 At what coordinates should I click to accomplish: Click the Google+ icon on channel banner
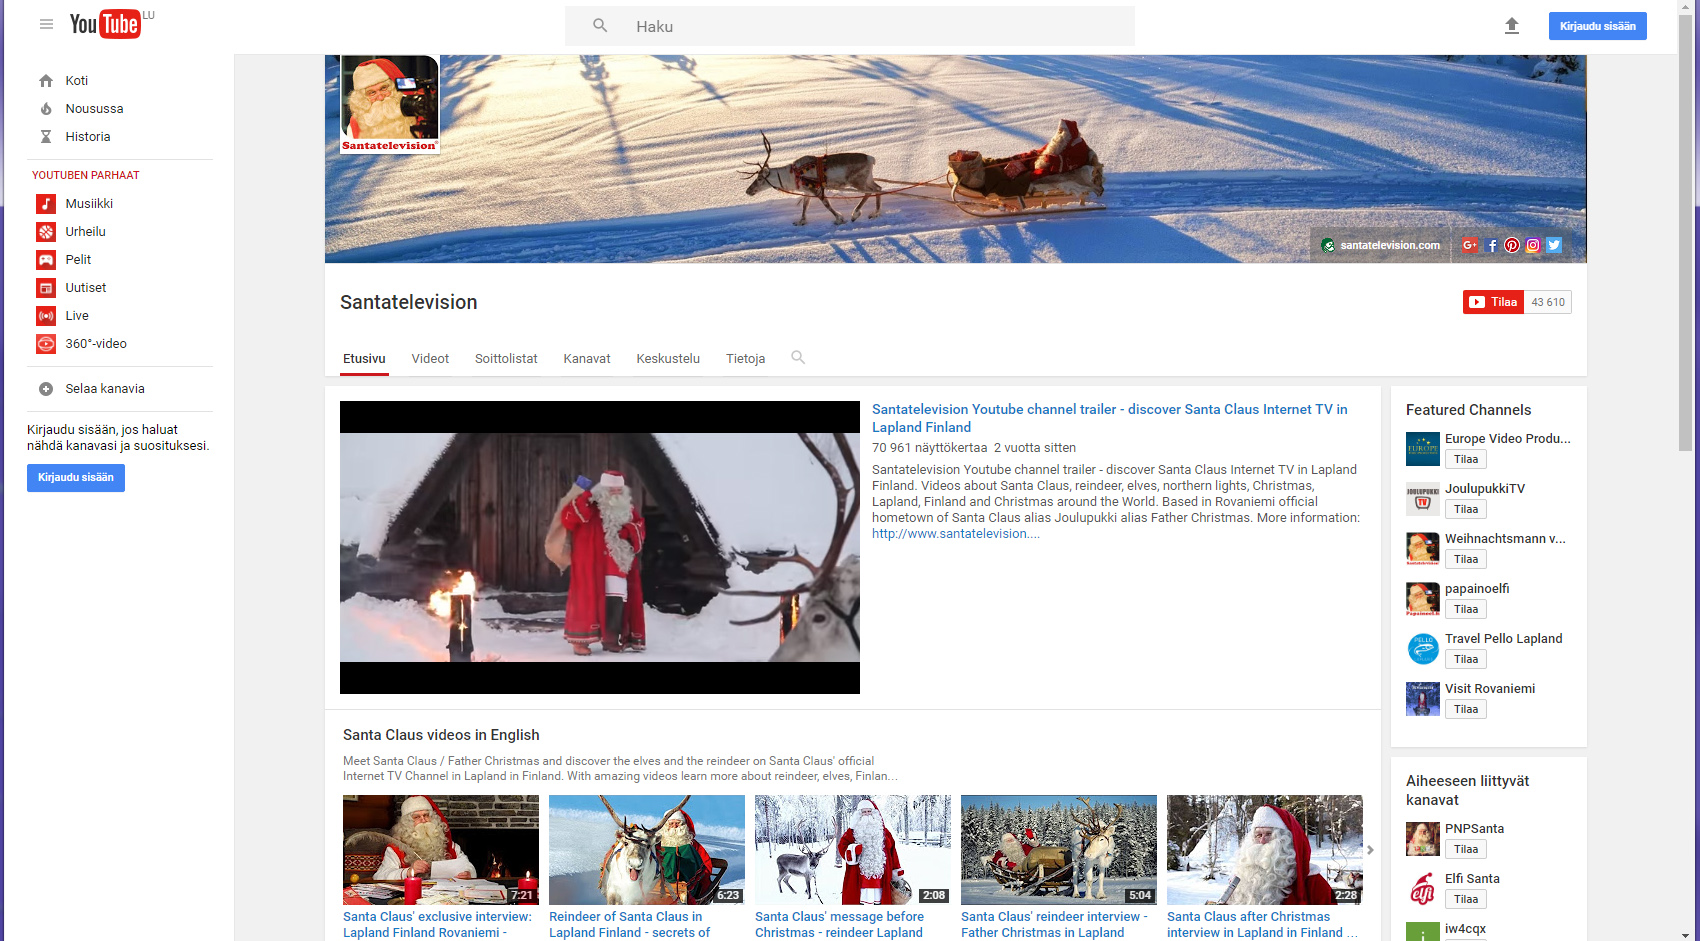pos(1469,246)
